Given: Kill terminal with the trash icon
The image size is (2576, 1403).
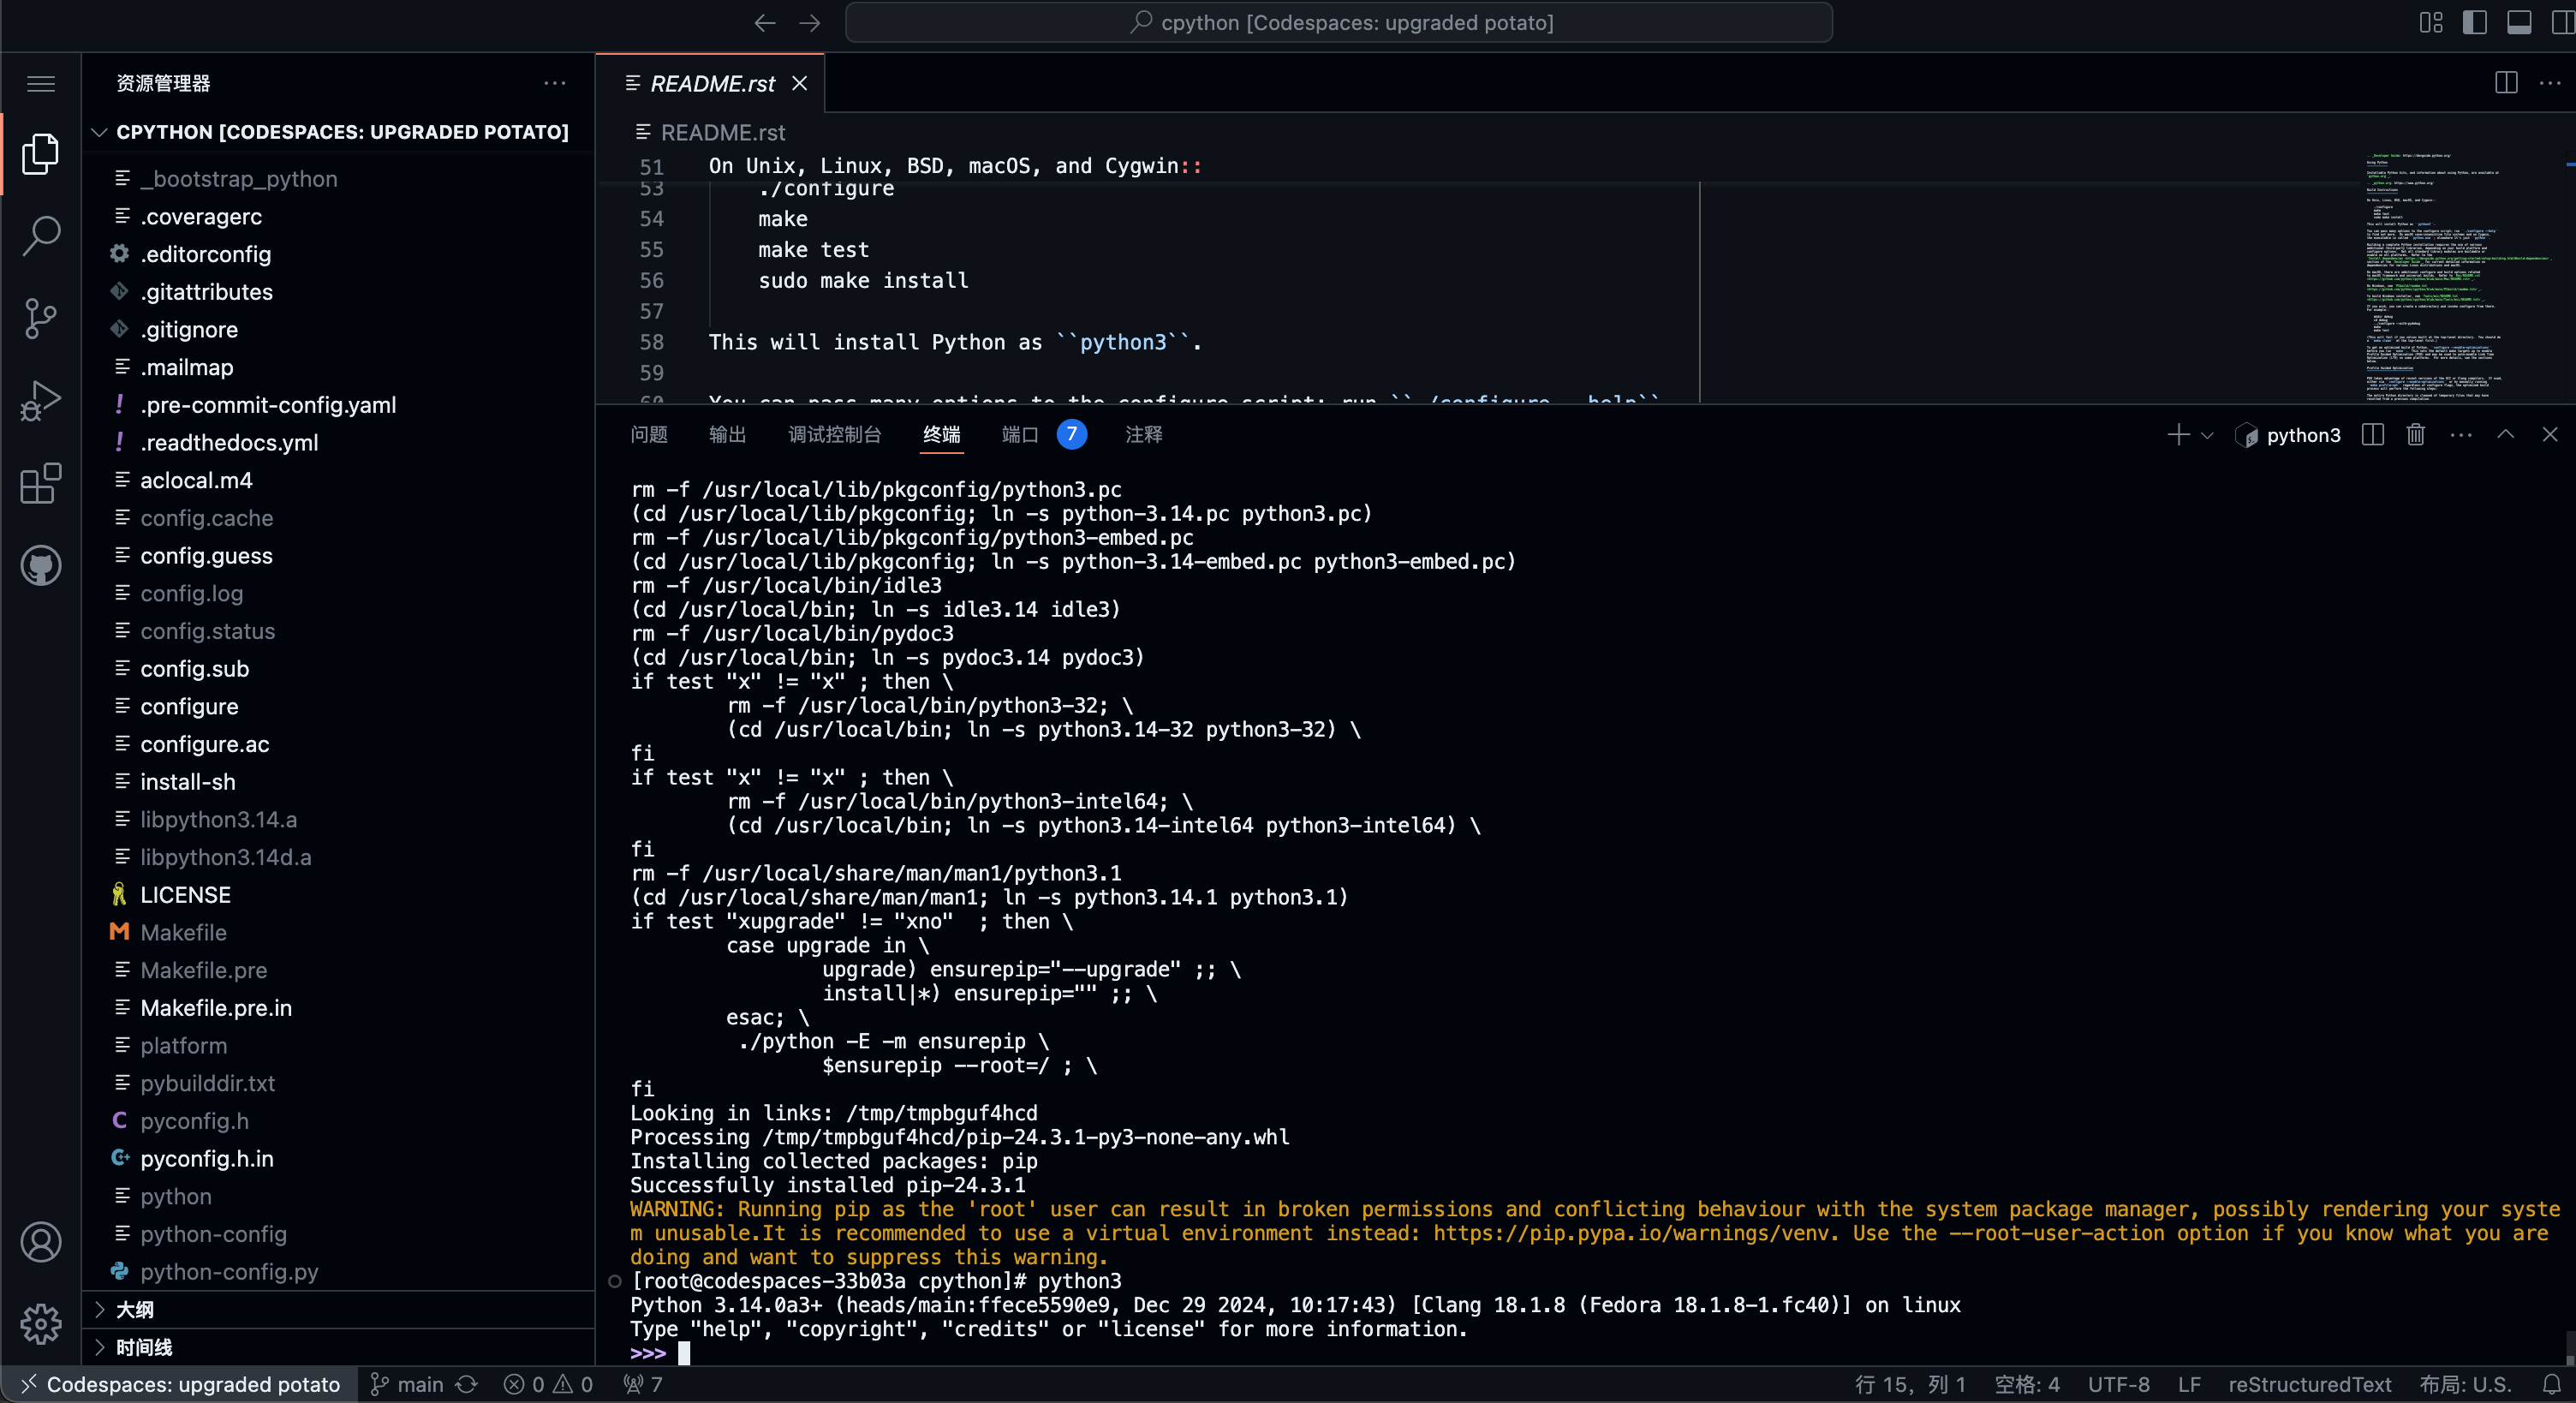Looking at the screenshot, I should [x=2415, y=435].
